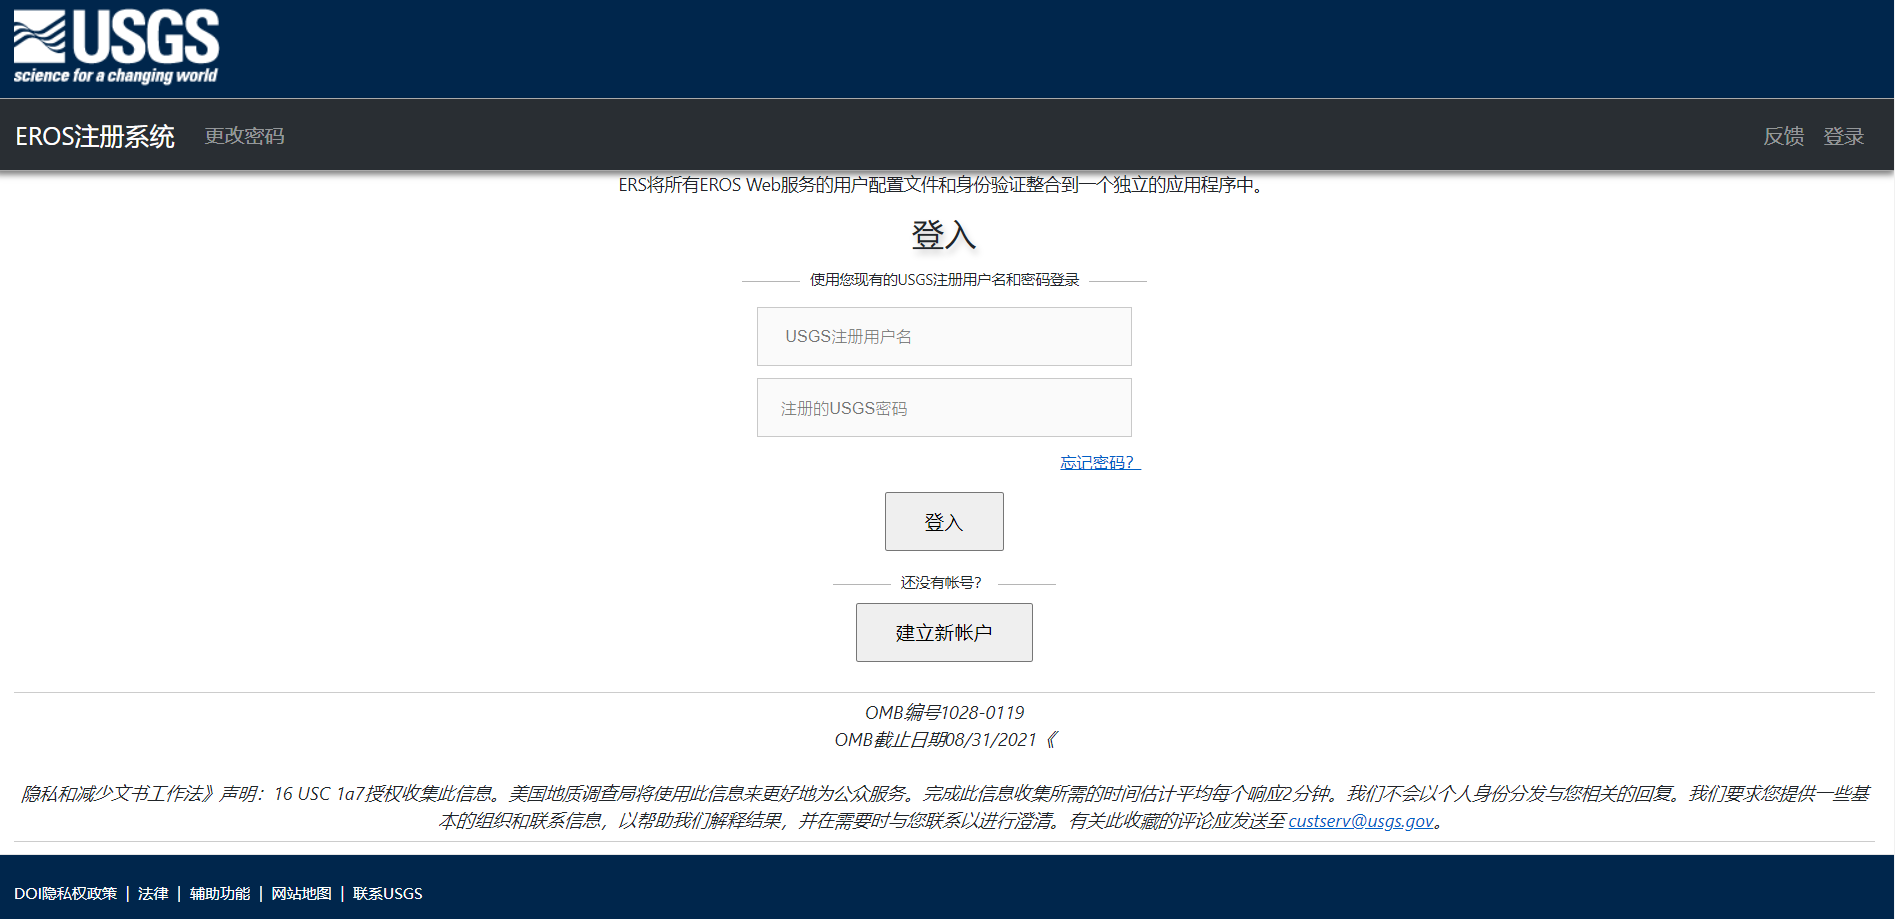Focus the 注册的USGS密码 input field

943,407
